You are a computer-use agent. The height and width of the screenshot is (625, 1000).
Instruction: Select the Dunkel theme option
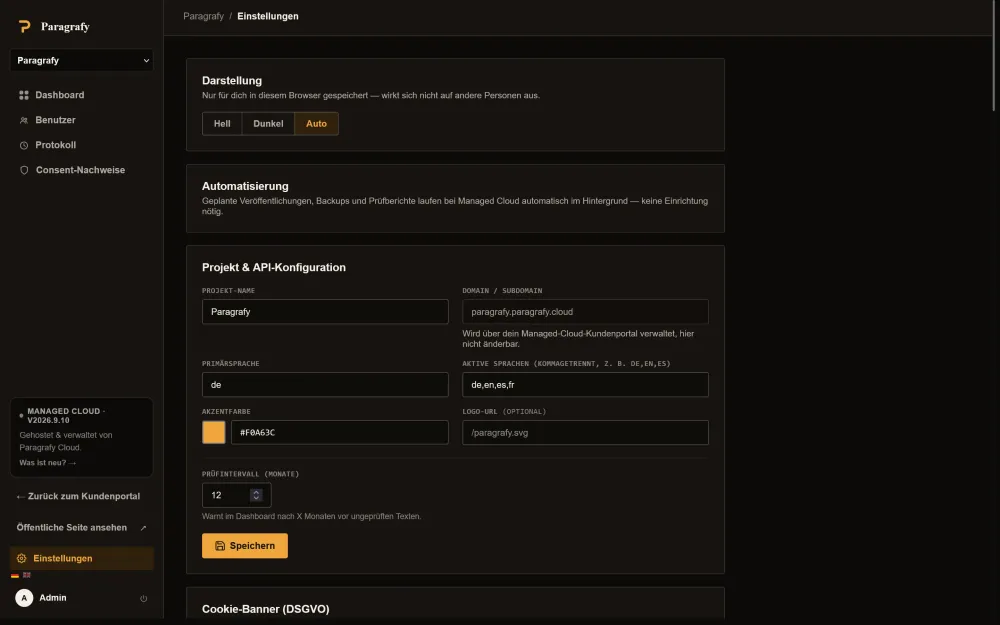tap(268, 124)
